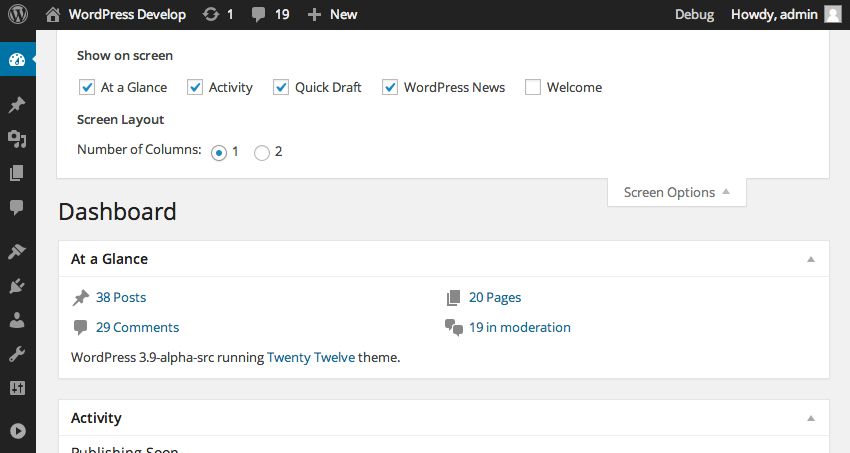
Task: Click the admin avatar image
Action: click(x=833, y=14)
